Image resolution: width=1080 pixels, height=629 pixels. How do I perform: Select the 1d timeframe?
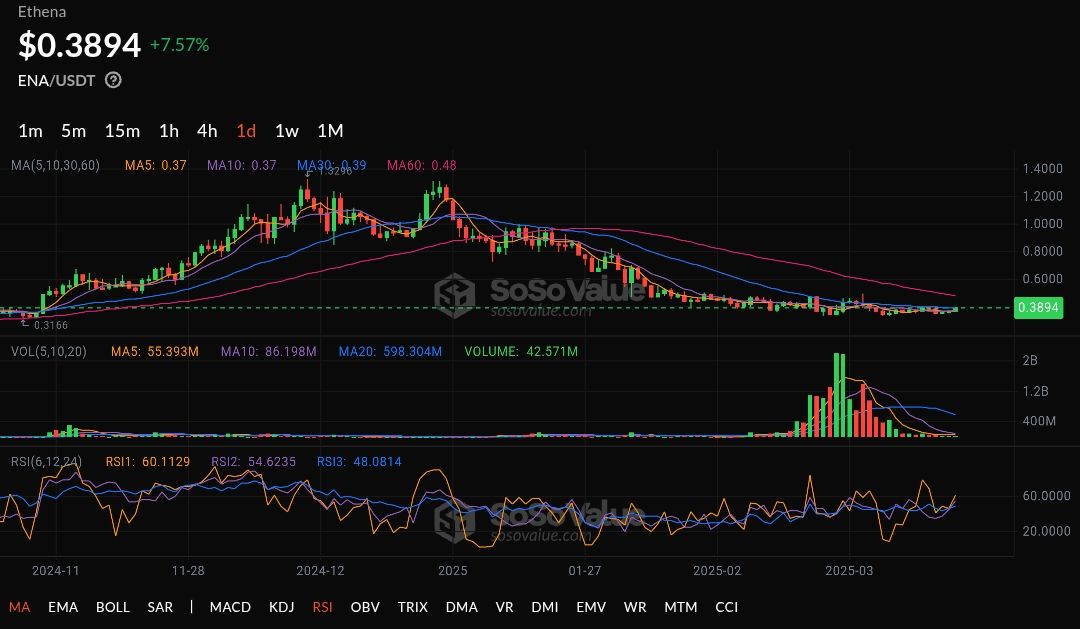pos(246,131)
